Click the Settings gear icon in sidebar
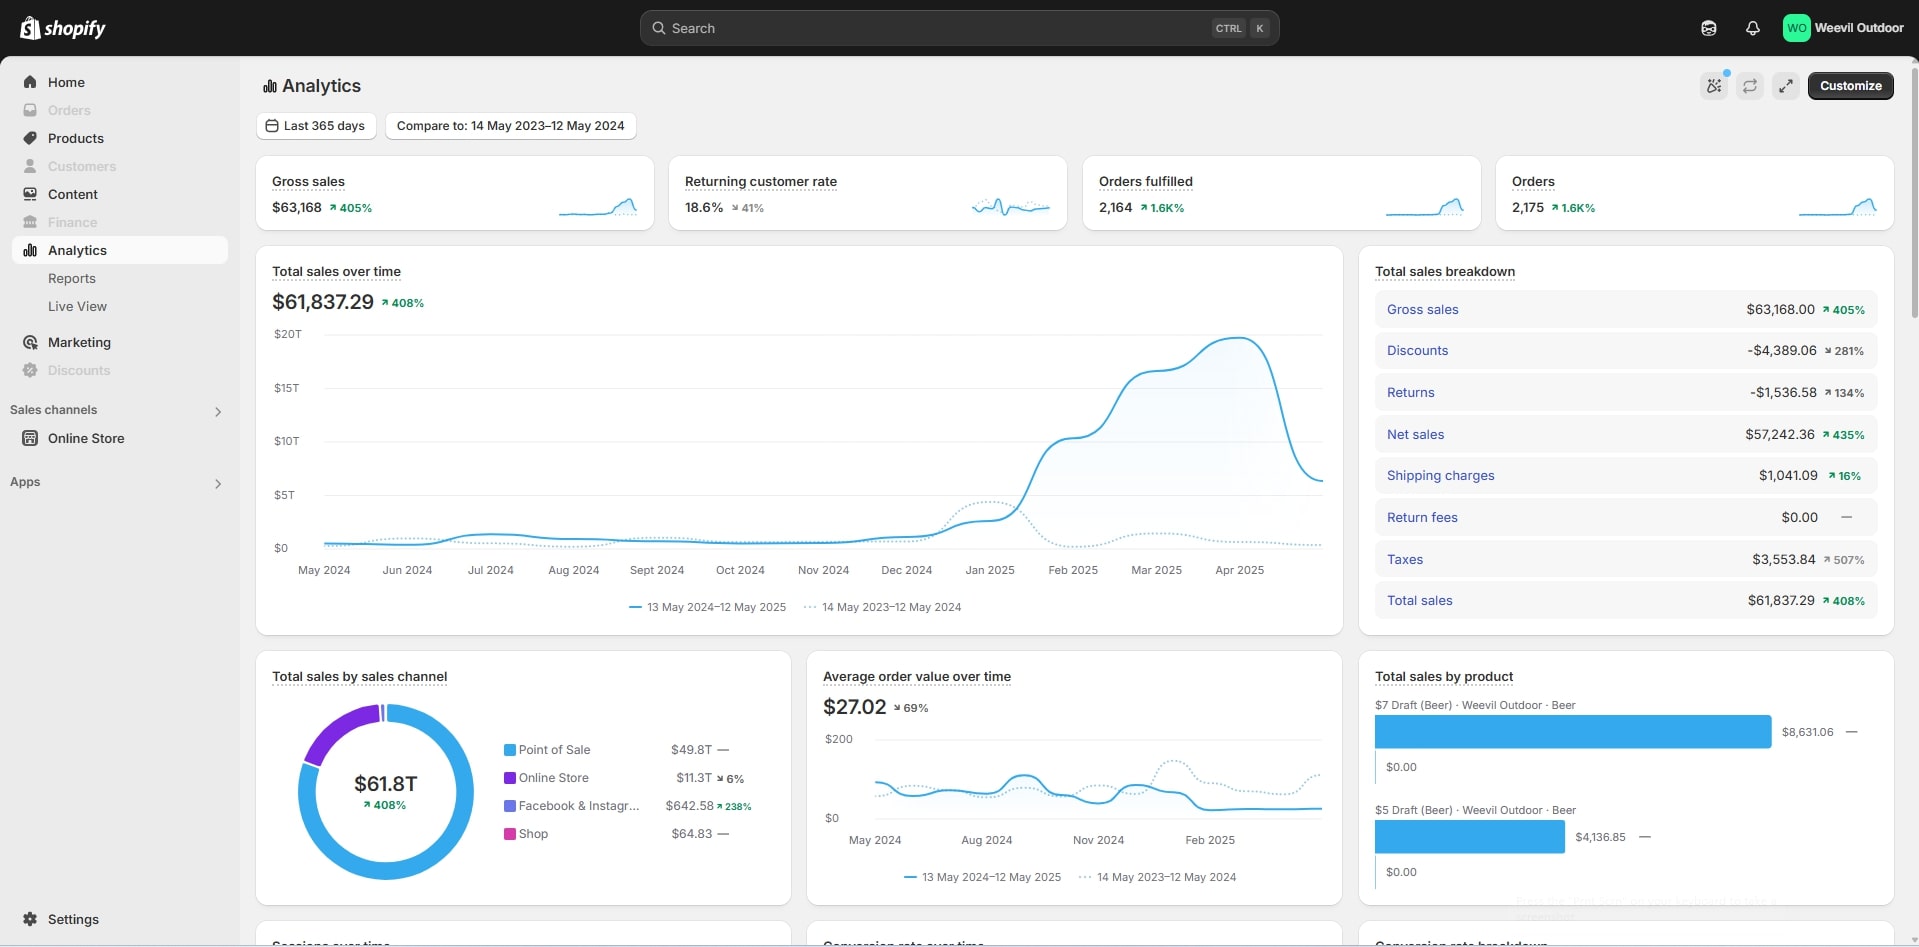The image size is (1919, 947). 30,919
